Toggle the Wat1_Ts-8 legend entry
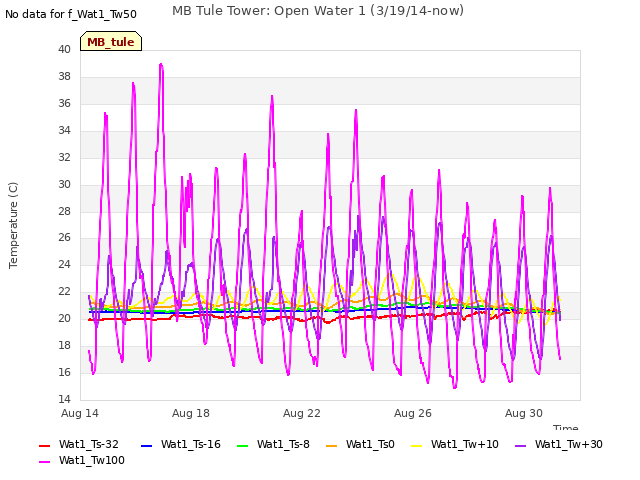The width and height of the screenshot is (640, 480). coord(273,444)
